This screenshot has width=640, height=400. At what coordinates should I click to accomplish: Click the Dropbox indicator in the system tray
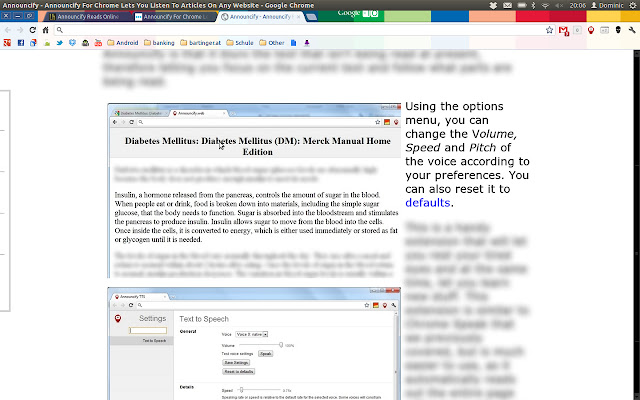point(493,5)
